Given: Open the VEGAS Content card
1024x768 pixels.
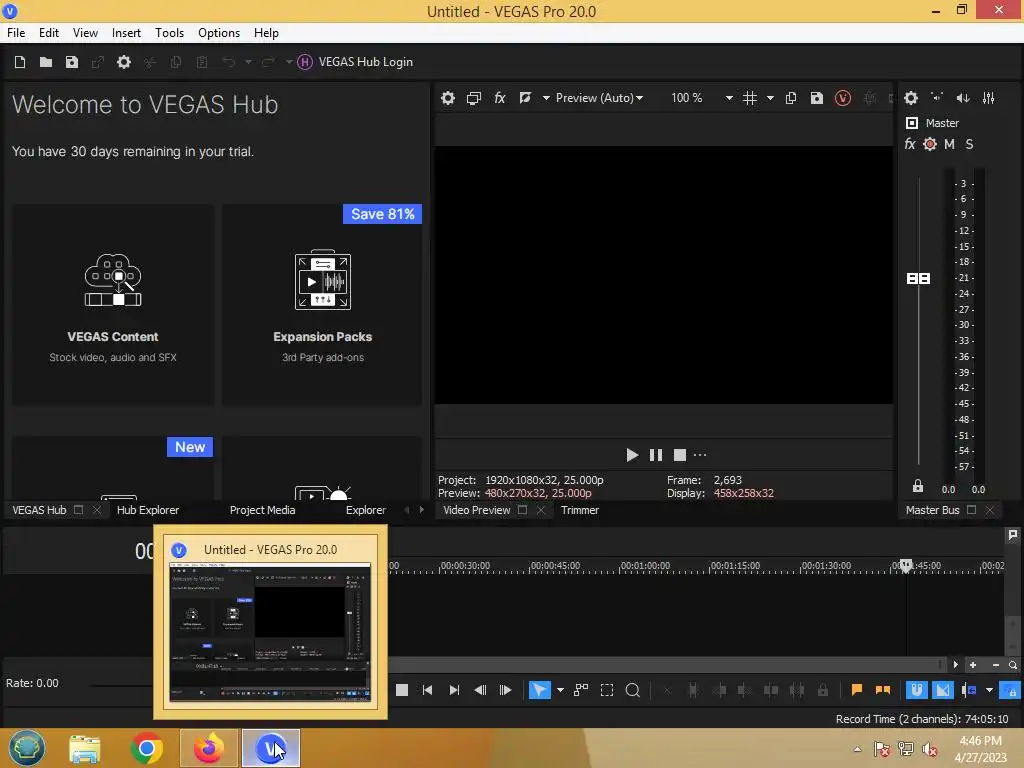Looking at the screenshot, I should 113,305.
